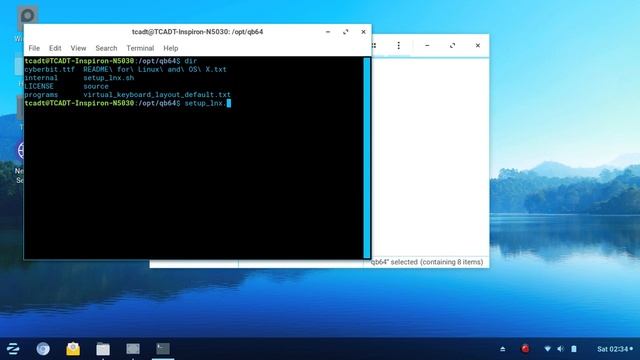Minimize the file manager window
The width and height of the screenshot is (640, 360).
(x=427, y=46)
